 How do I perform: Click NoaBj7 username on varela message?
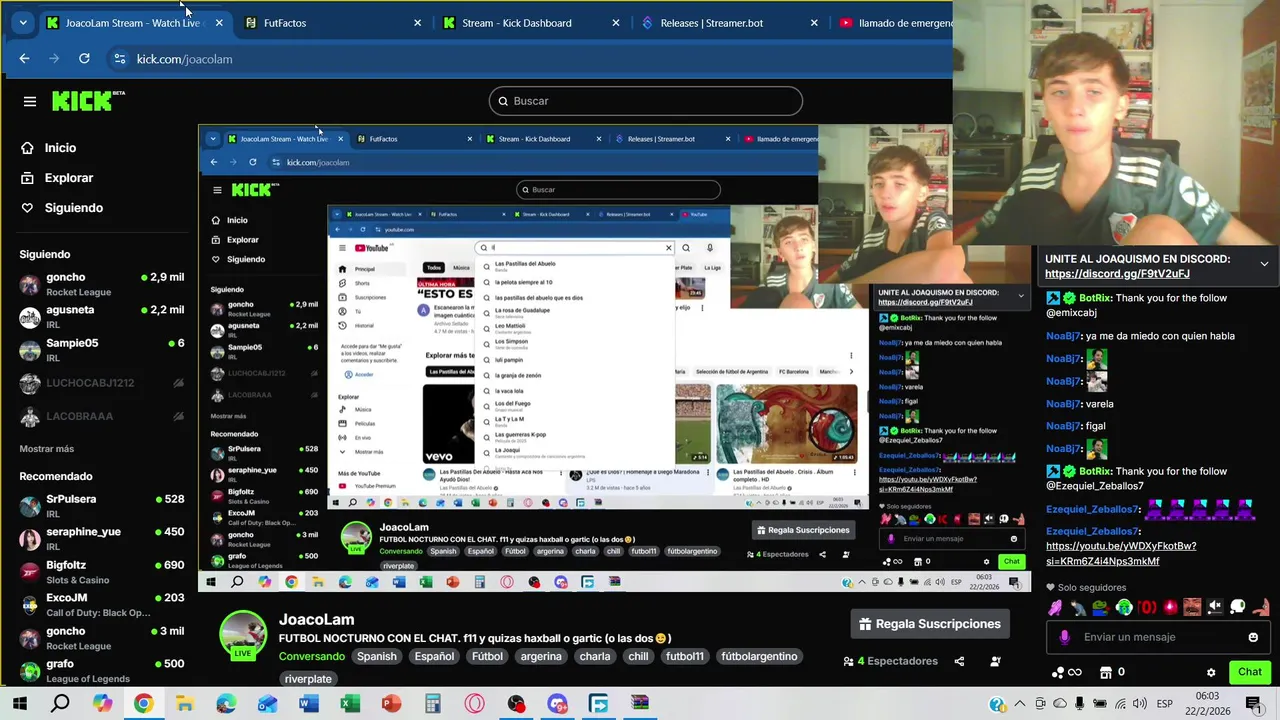(x=1063, y=404)
